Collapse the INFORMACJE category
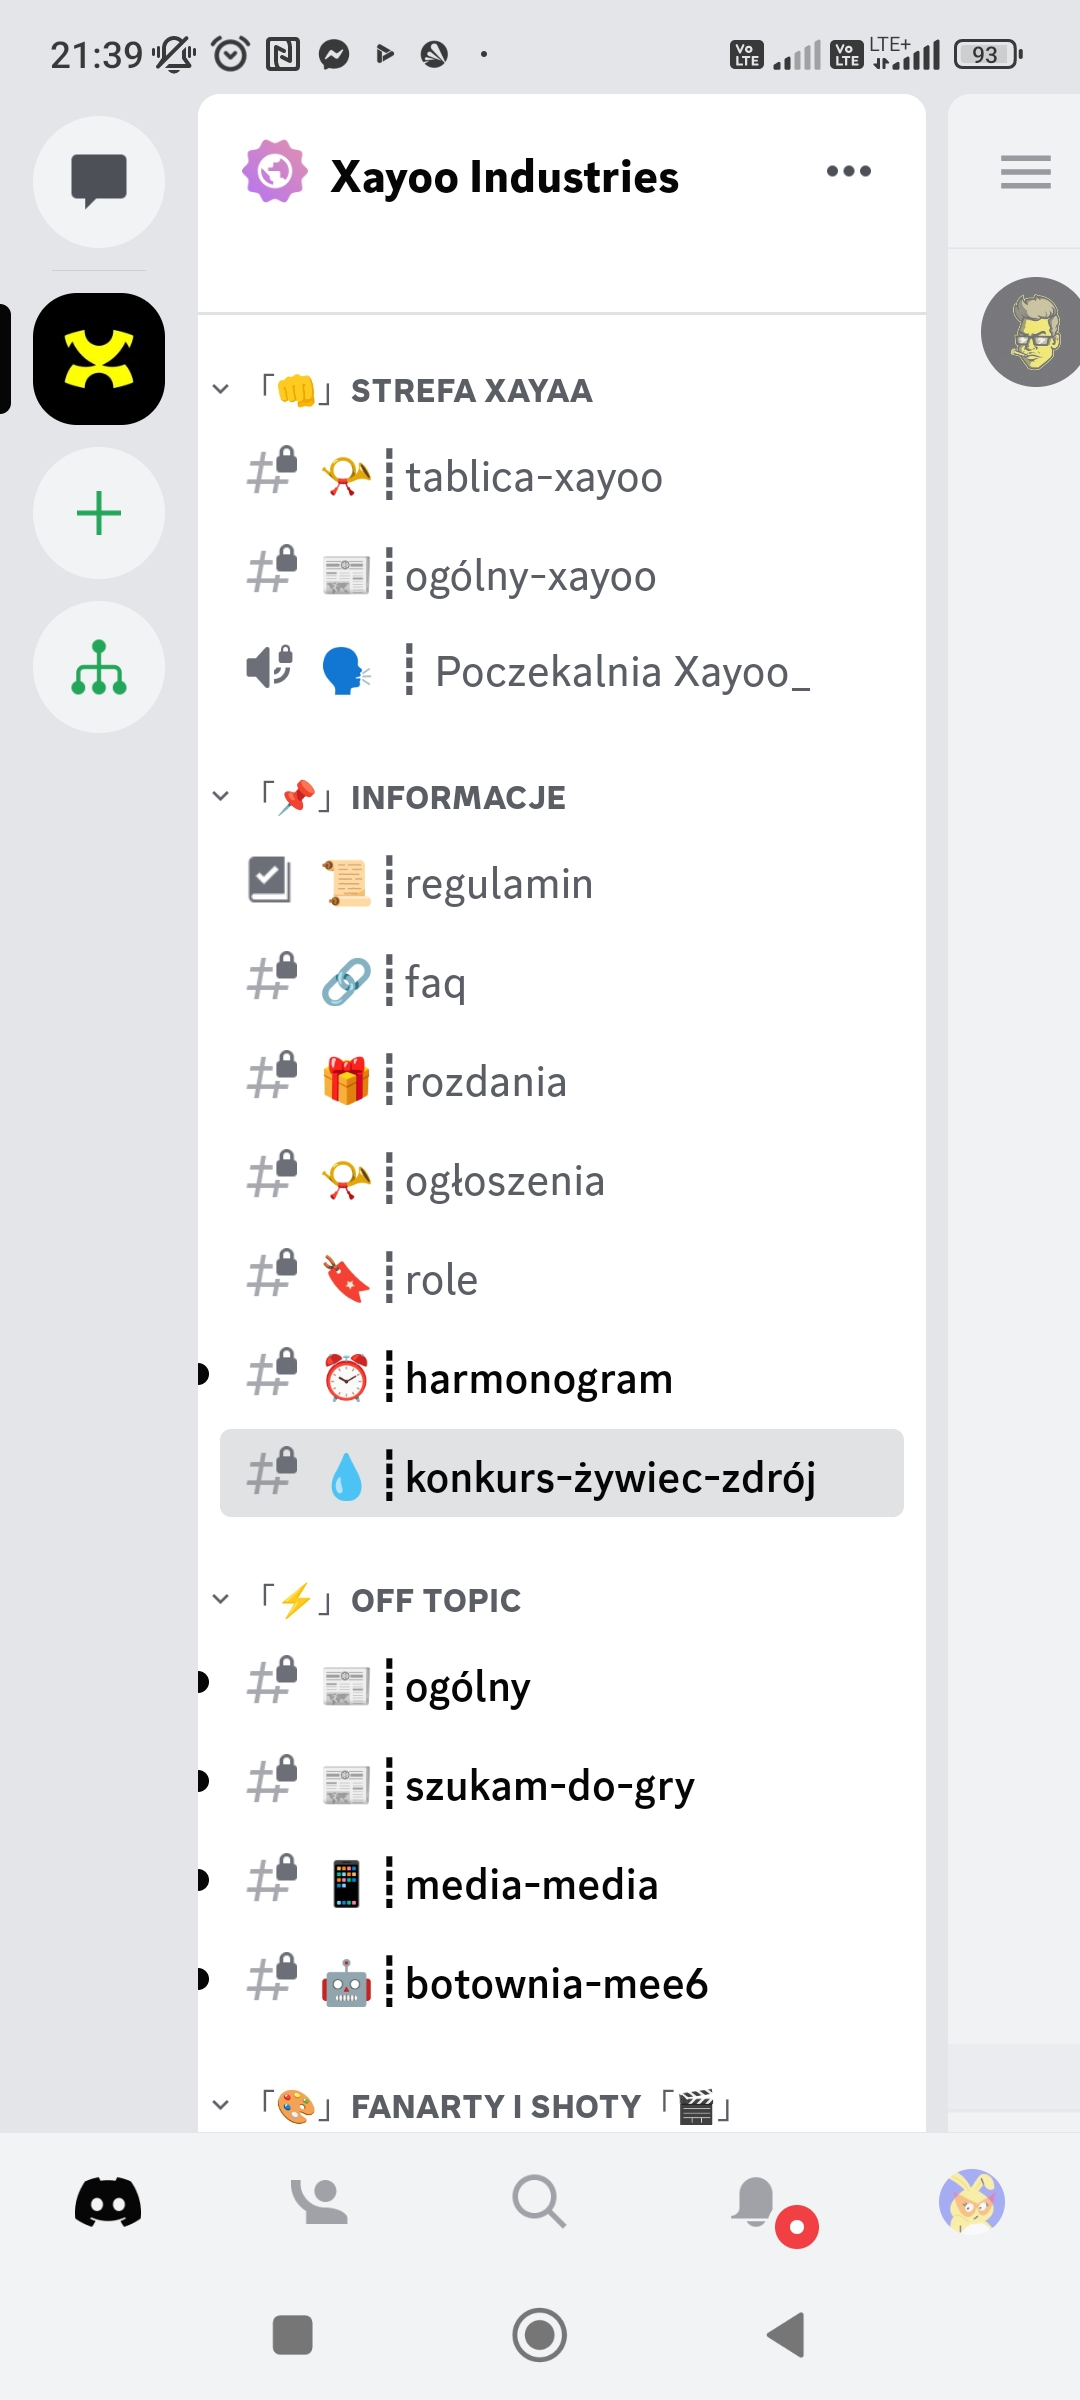Viewport: 1080px width, 2400px height. click(x=221, y=797)
